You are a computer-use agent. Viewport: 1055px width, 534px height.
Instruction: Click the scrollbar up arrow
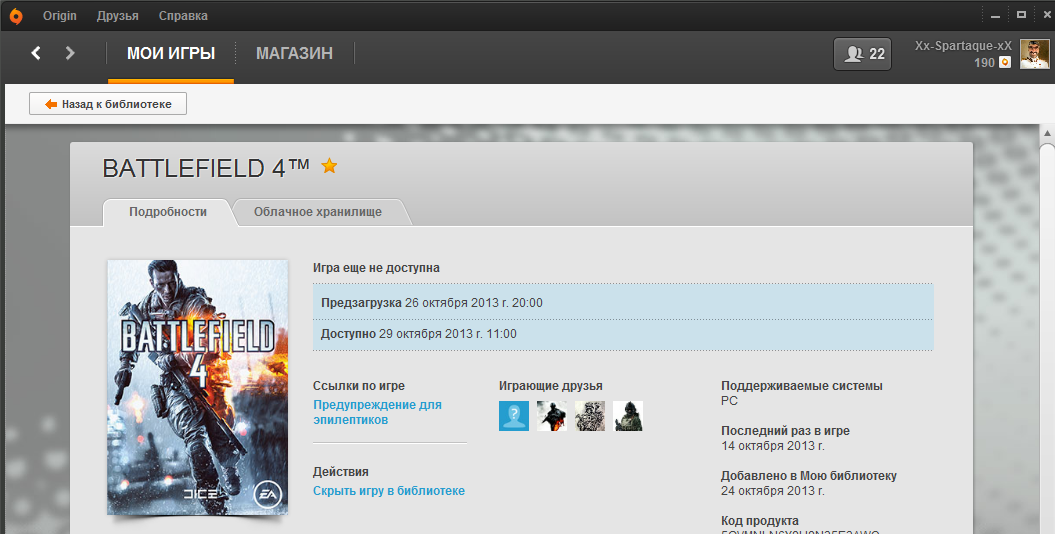pos(1047,134)
